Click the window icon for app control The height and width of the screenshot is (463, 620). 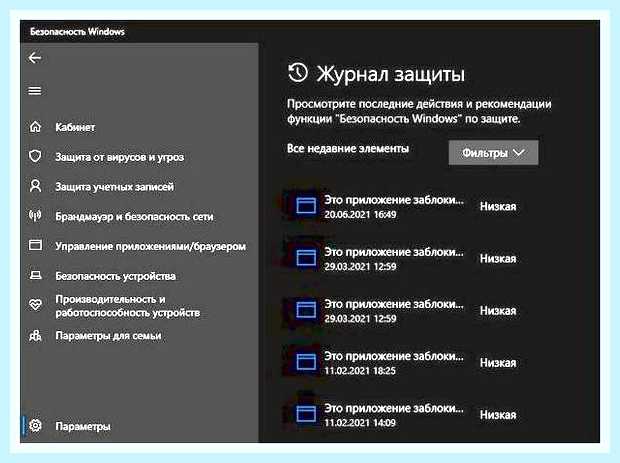click(35, 245)
